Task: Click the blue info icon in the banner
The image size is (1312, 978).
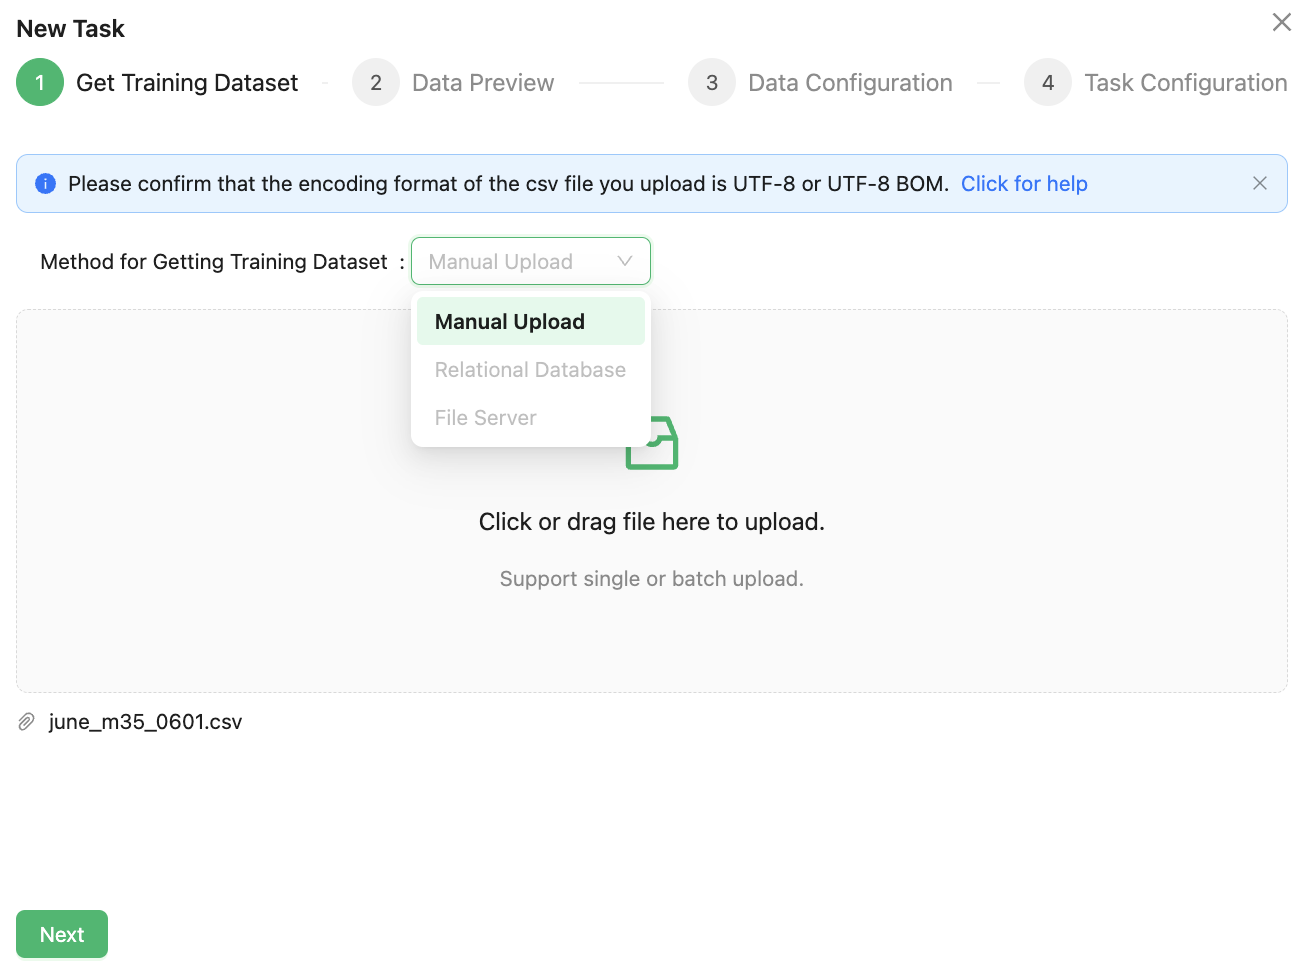Action: click(45, 184)
